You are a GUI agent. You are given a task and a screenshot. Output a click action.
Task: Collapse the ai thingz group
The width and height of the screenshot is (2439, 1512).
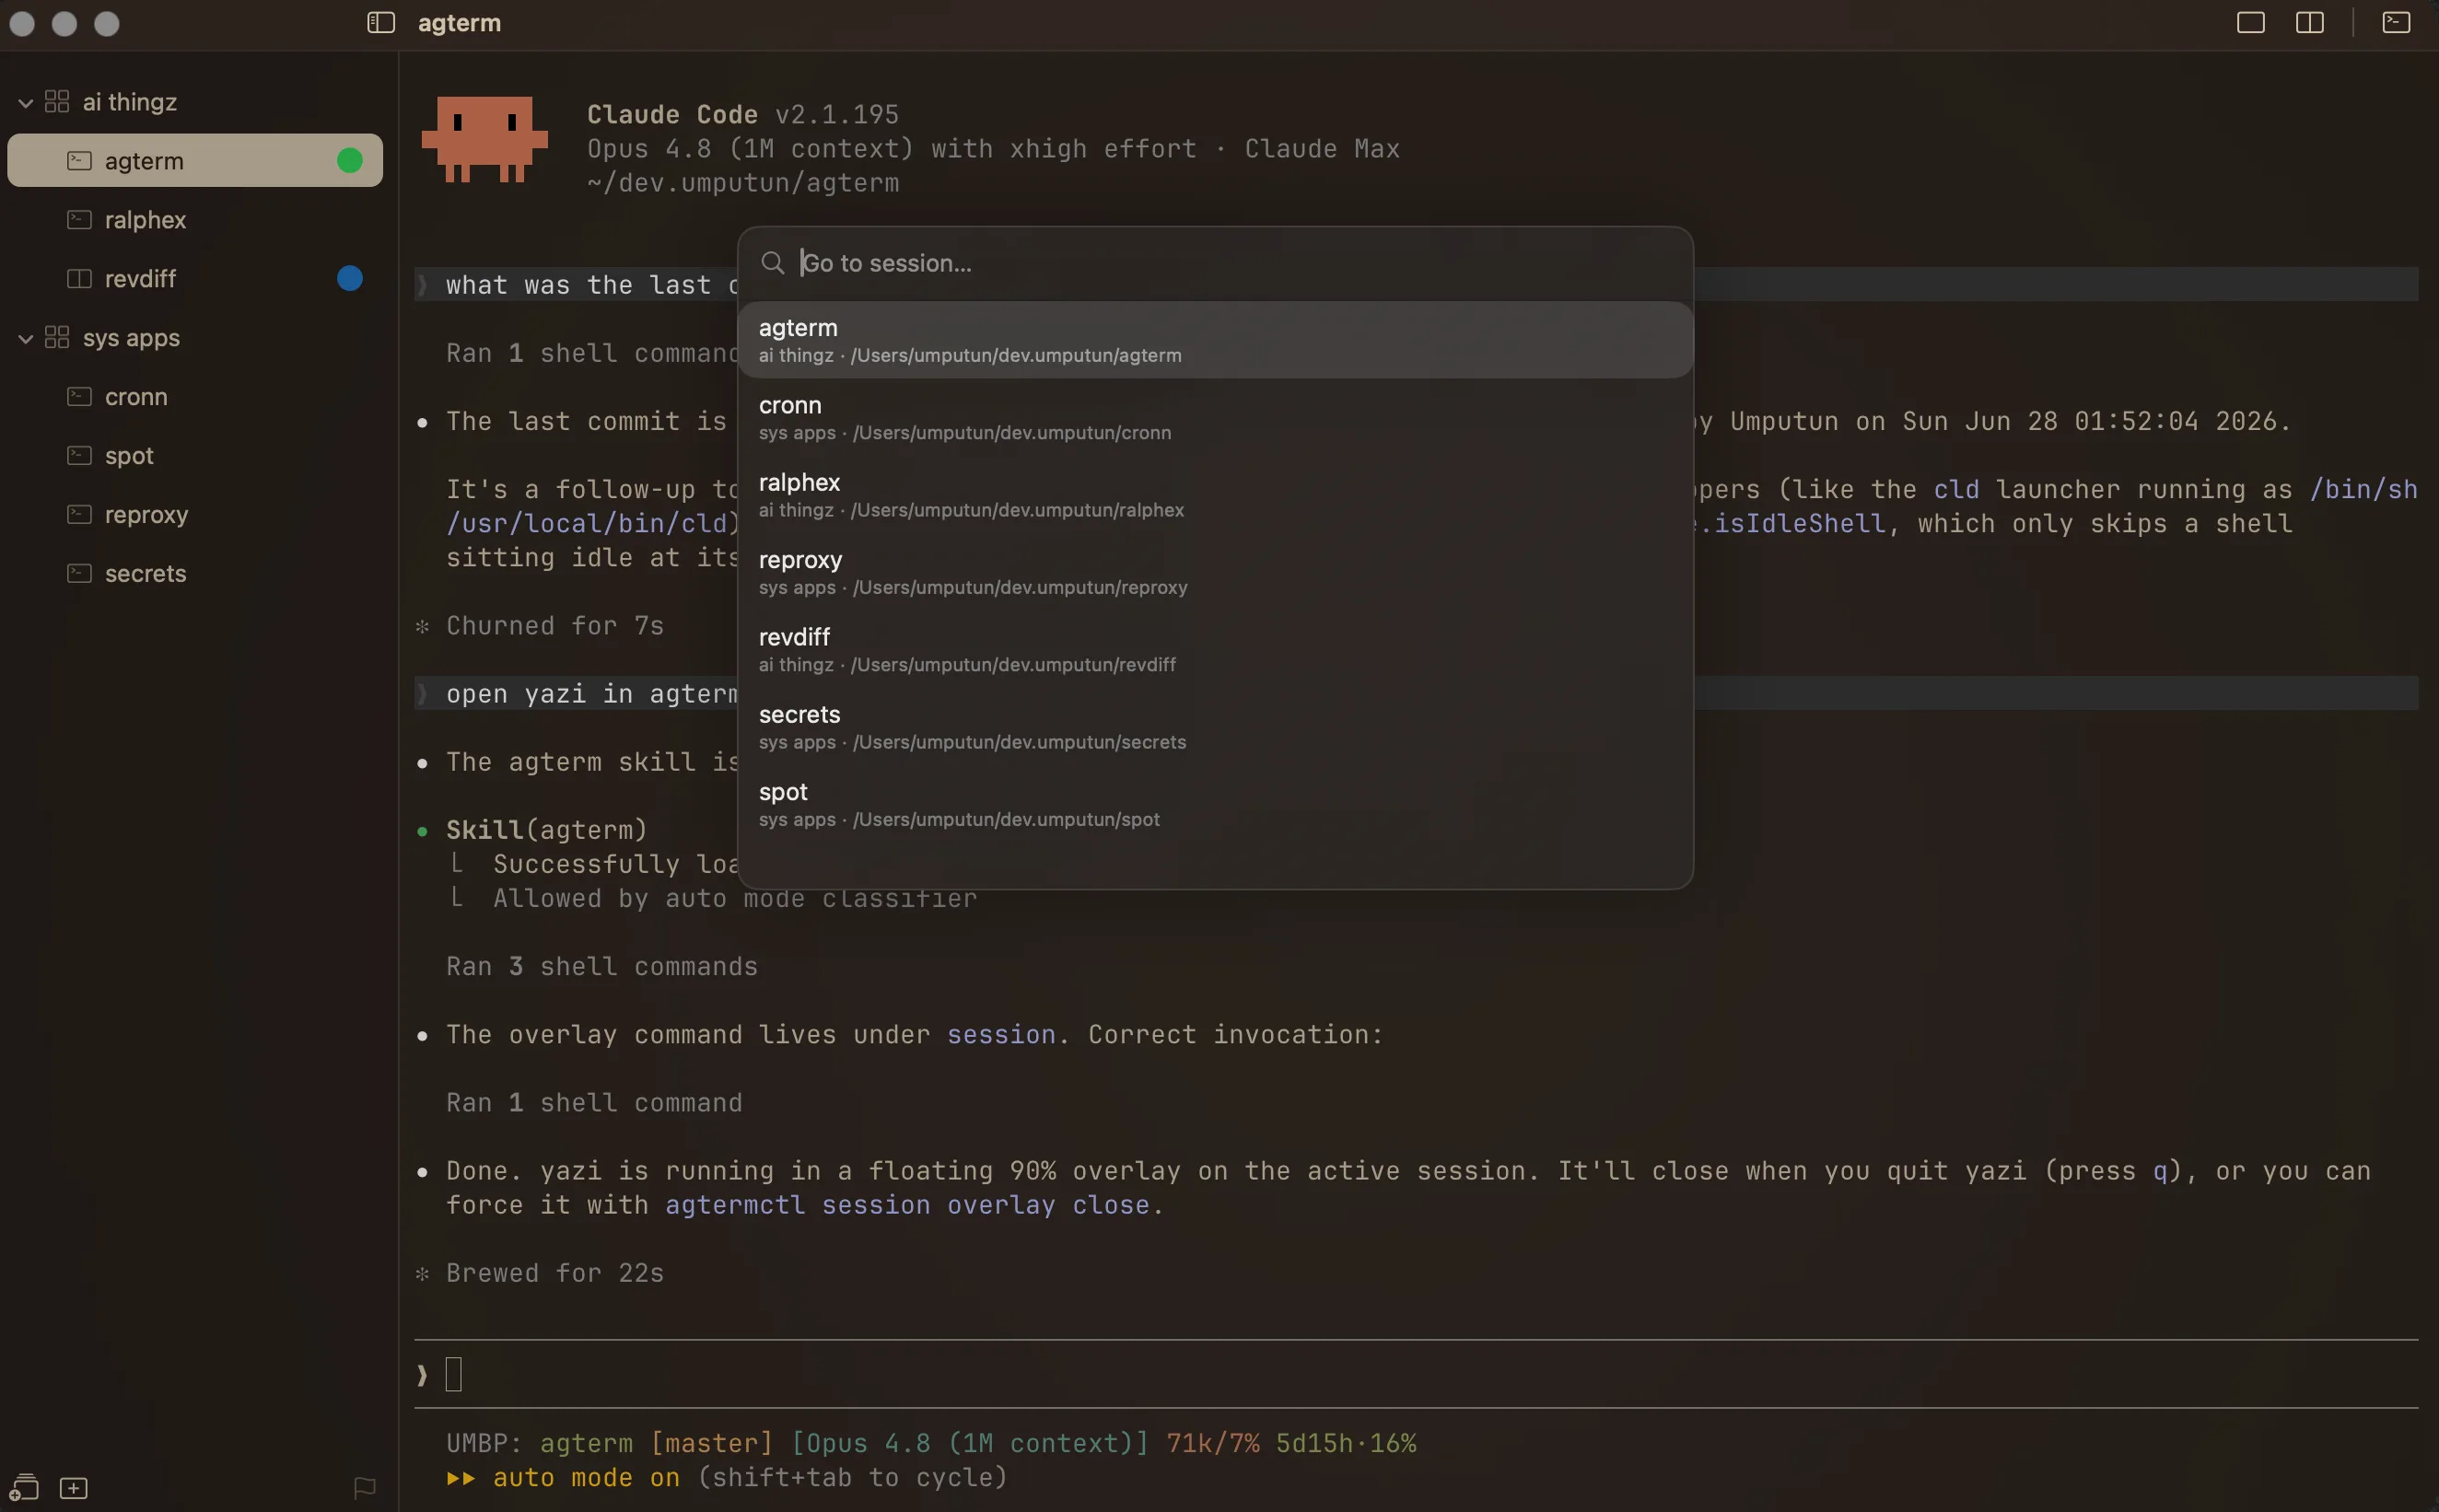(26, 102)
